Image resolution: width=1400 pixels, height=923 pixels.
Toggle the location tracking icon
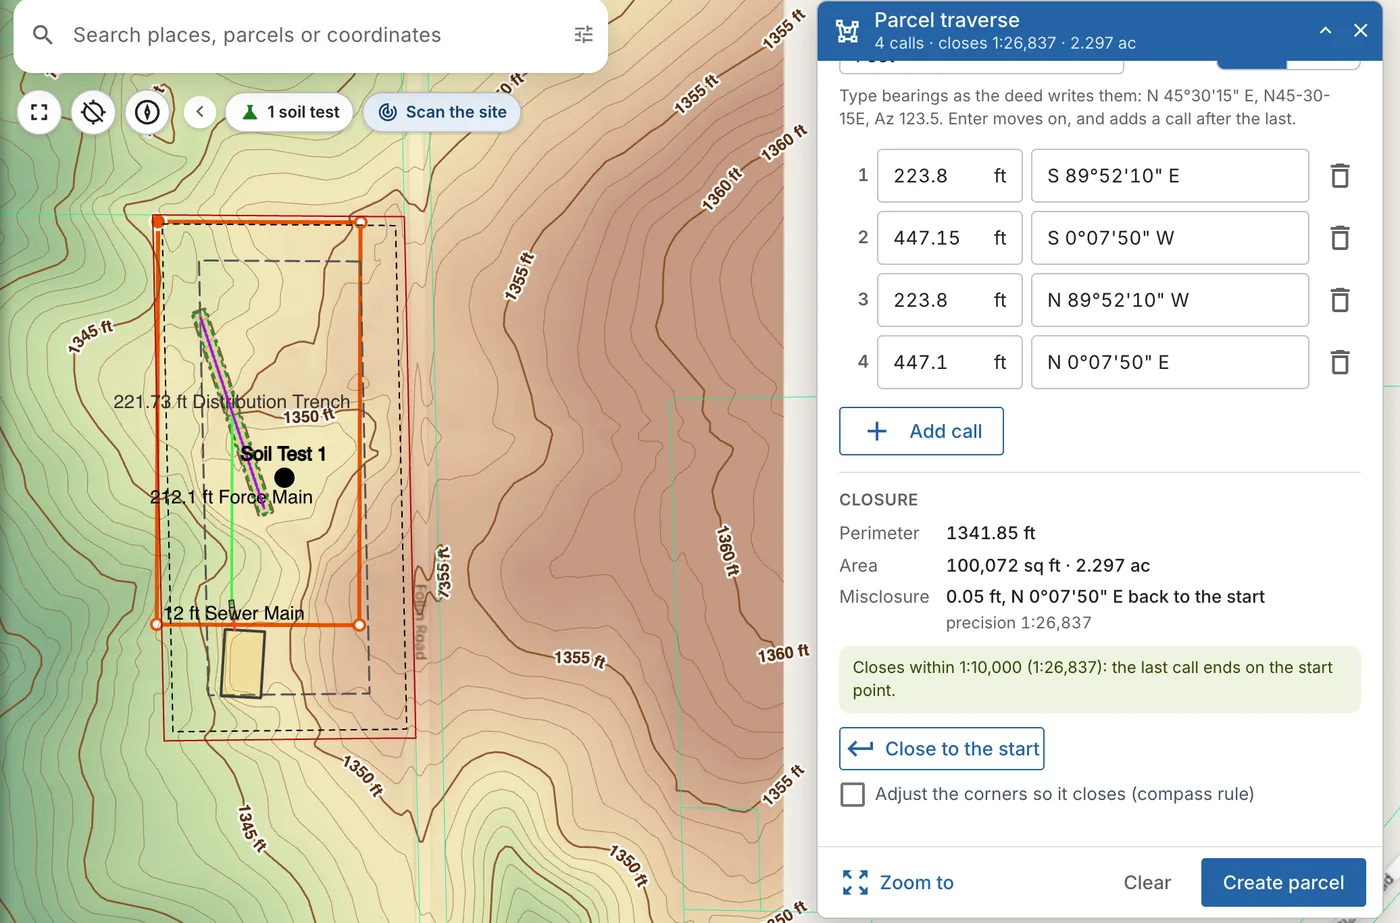coord(93,112)
